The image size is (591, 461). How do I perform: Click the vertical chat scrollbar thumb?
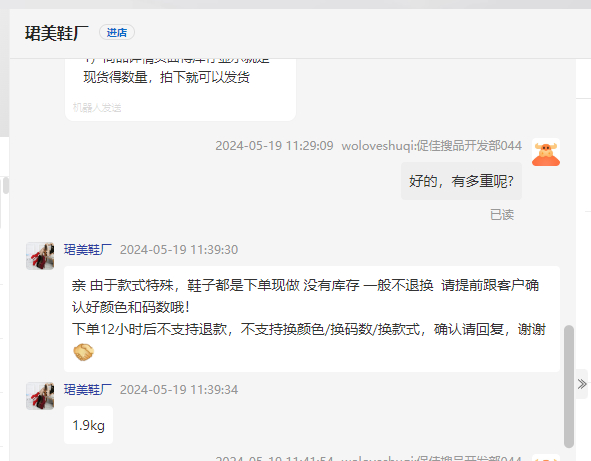click(569, 386)
